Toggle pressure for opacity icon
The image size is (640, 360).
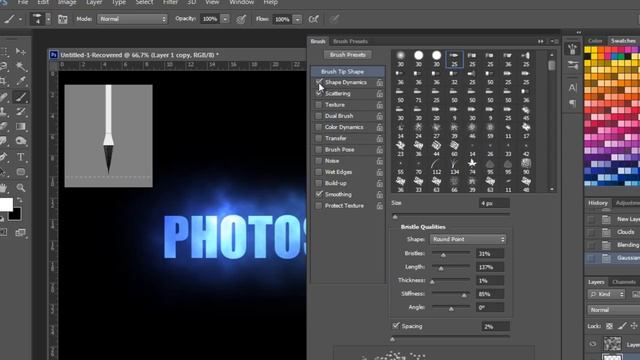pos(241,19)
